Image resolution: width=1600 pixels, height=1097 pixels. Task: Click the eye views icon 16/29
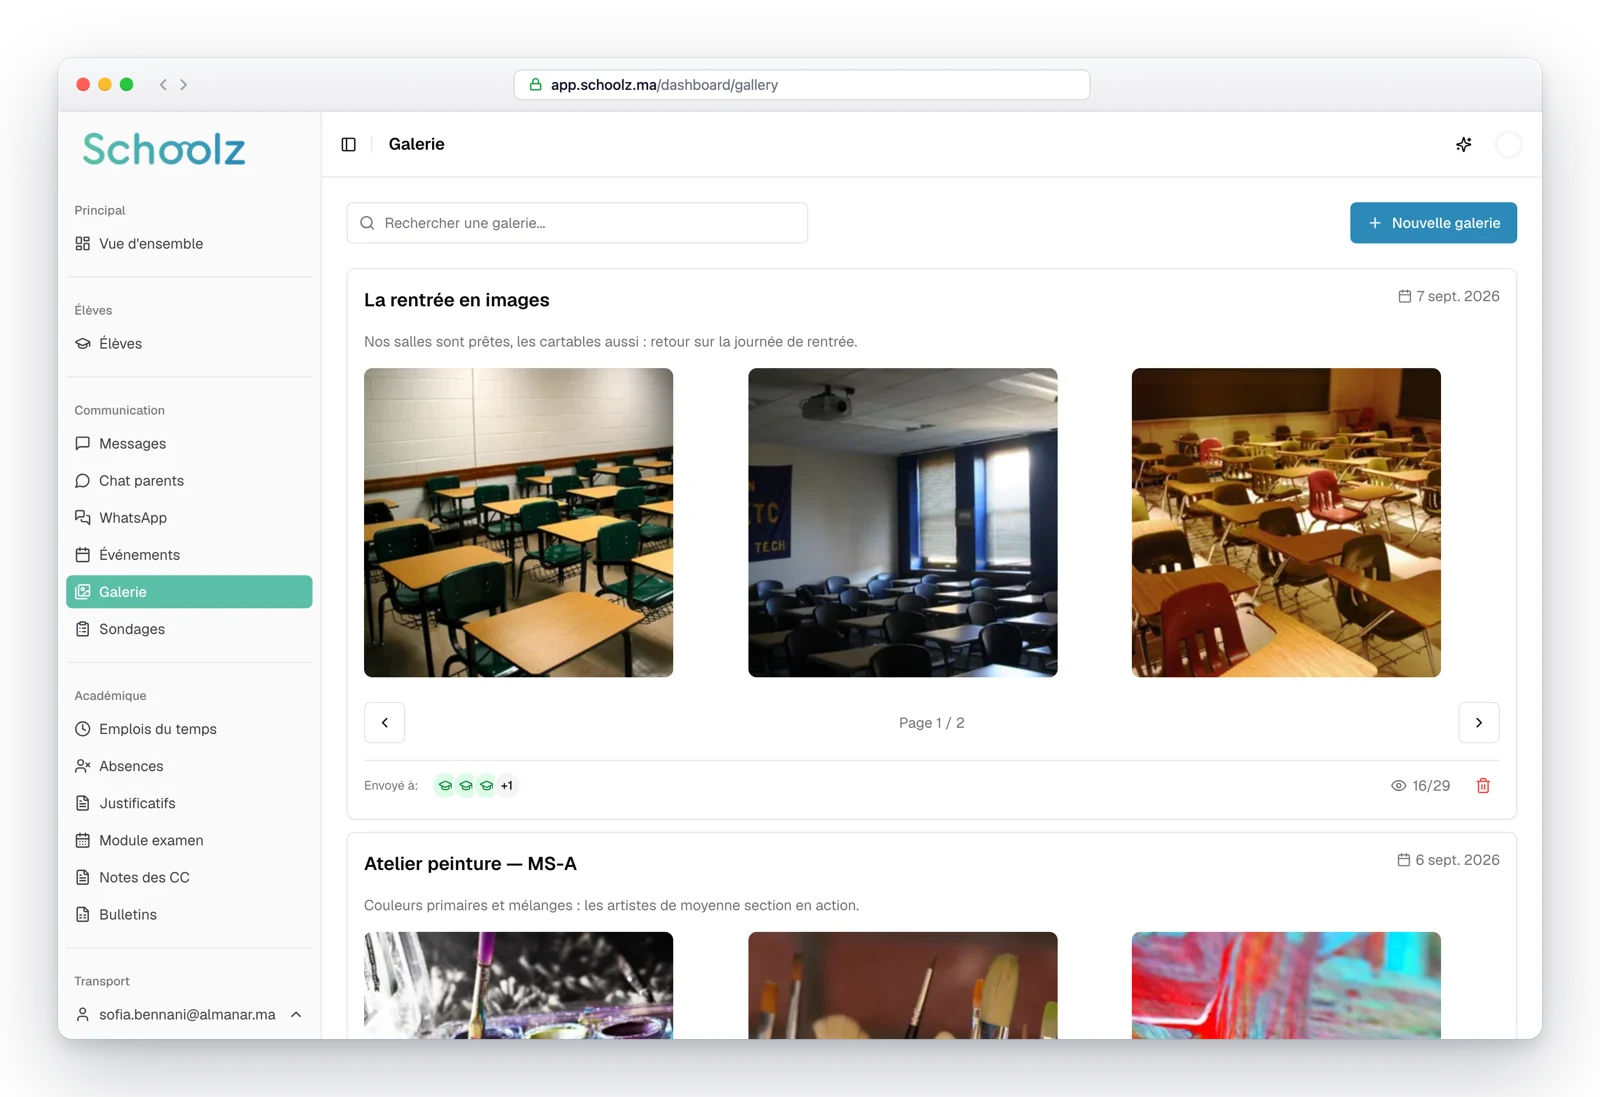click(1398, 786)
